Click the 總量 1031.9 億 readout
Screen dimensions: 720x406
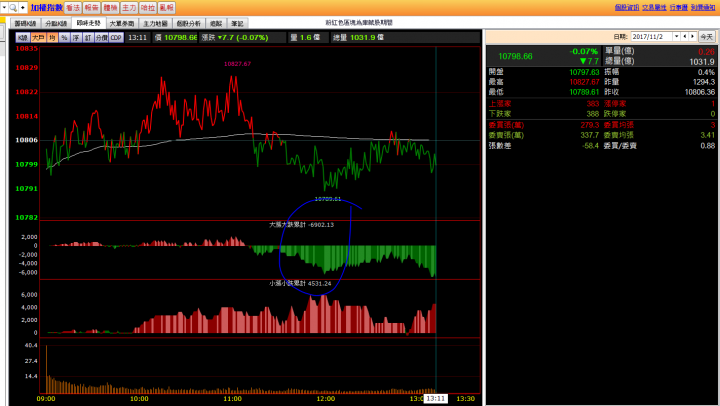359,38
